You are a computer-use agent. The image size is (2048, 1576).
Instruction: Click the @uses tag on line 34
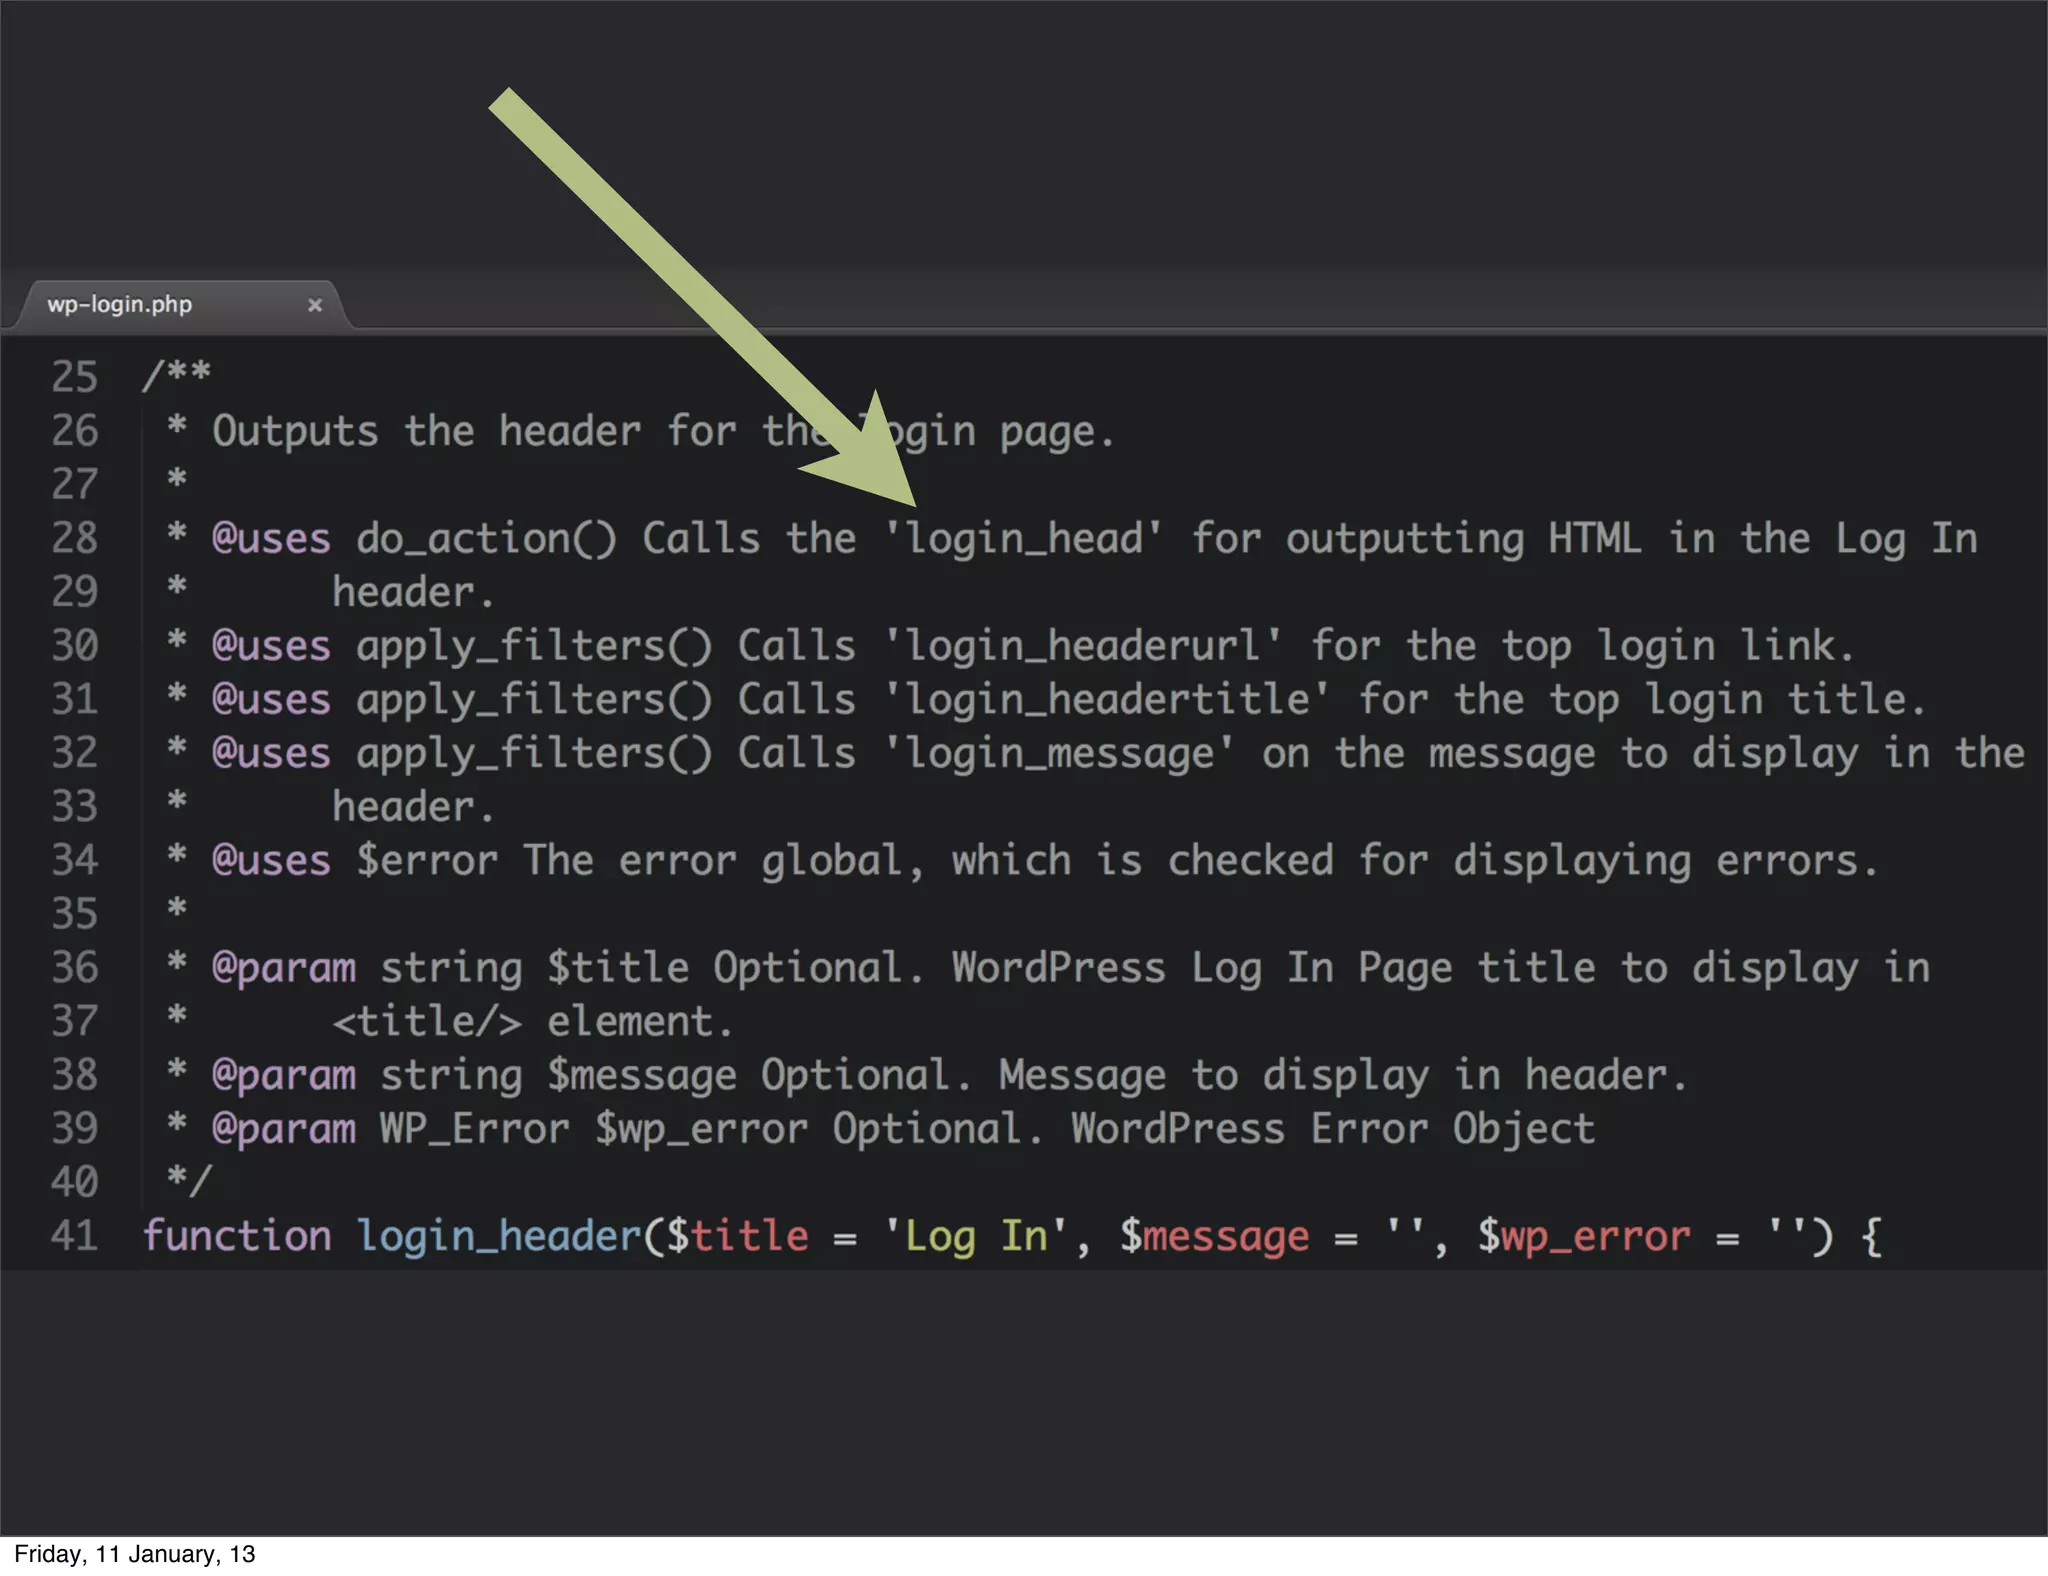tap(271, 861)
